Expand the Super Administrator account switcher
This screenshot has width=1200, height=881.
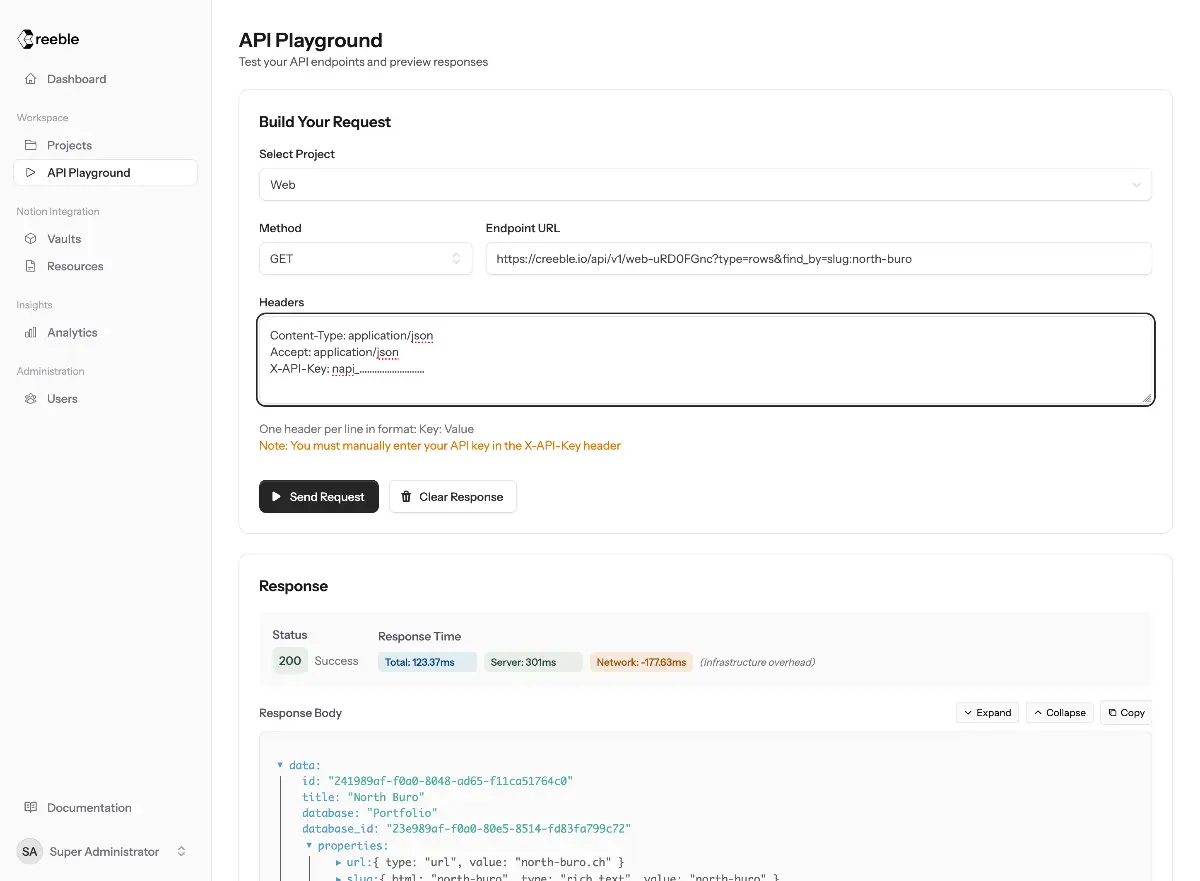(x=181, y=852)
